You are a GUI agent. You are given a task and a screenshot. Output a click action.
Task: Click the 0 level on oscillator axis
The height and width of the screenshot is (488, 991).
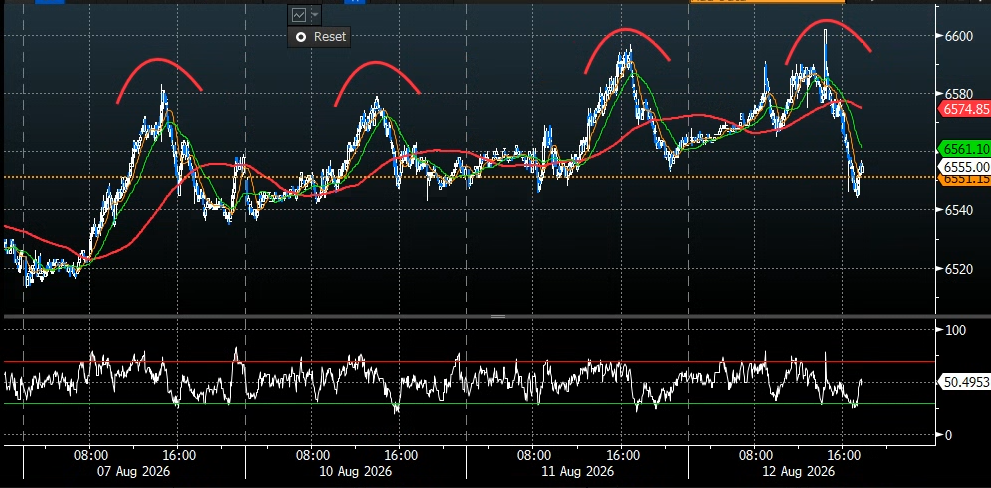pyautogui.click(x=948, y=435)
